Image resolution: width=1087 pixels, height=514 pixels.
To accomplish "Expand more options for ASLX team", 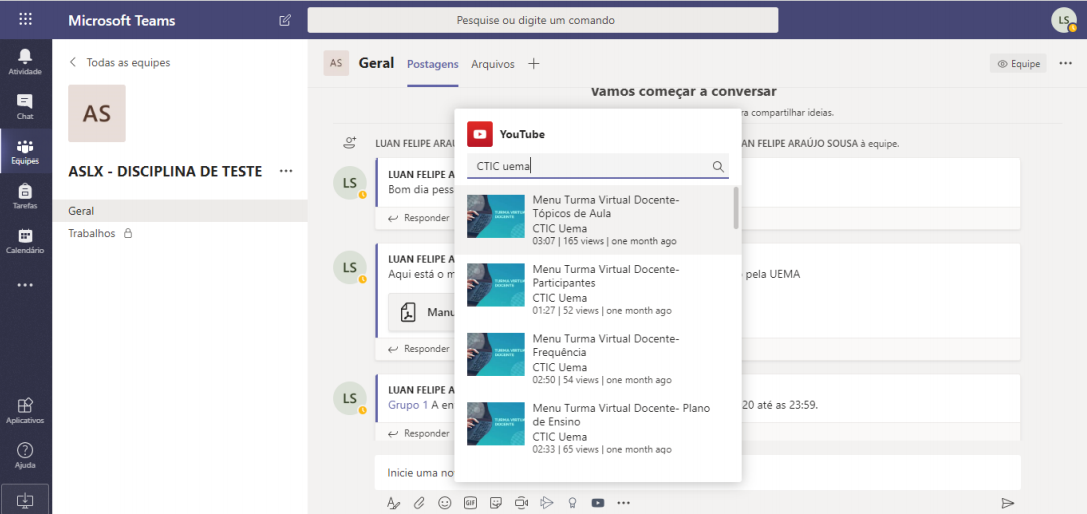I will (286, 171).
